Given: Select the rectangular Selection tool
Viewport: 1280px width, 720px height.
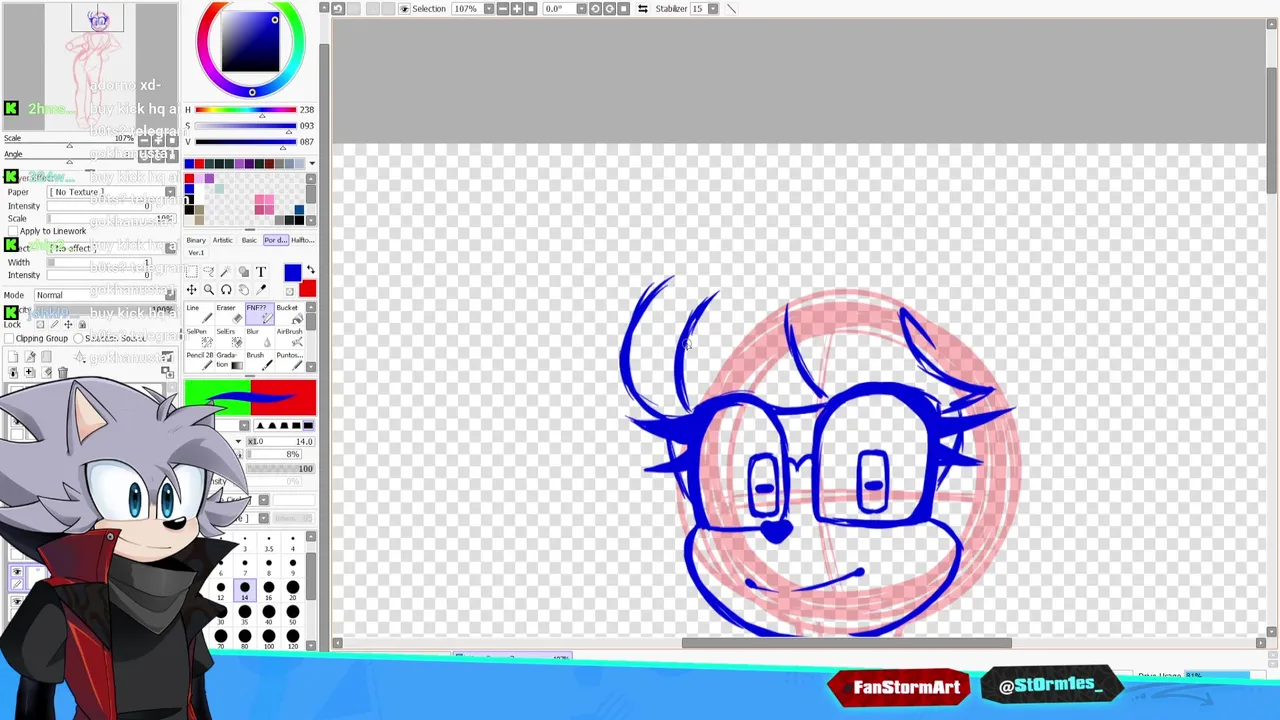Looking at the screenshot, I should 191,271.
